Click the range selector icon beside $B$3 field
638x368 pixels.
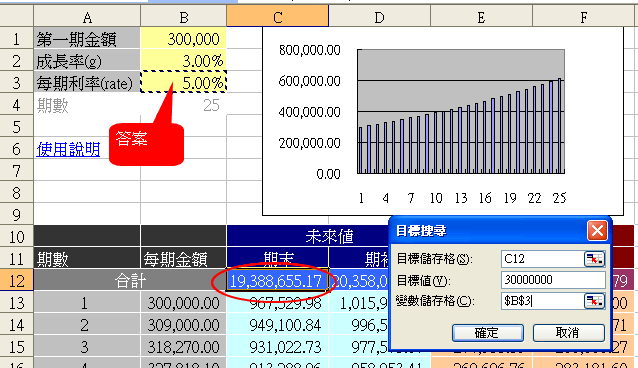click(x=594, y=301)
